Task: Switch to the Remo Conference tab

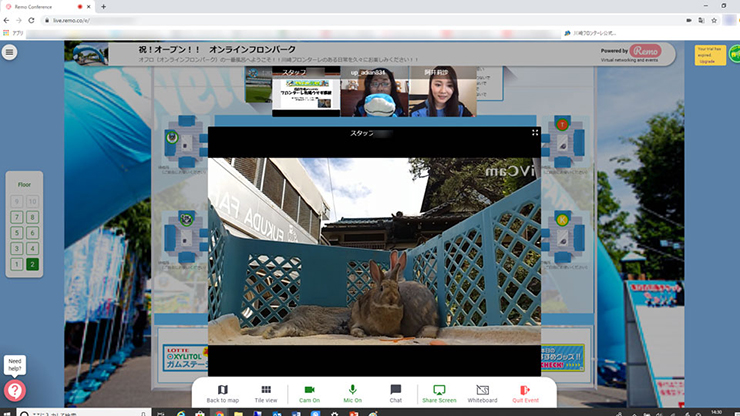Action: pyautogui.click(x=47, y=7)
